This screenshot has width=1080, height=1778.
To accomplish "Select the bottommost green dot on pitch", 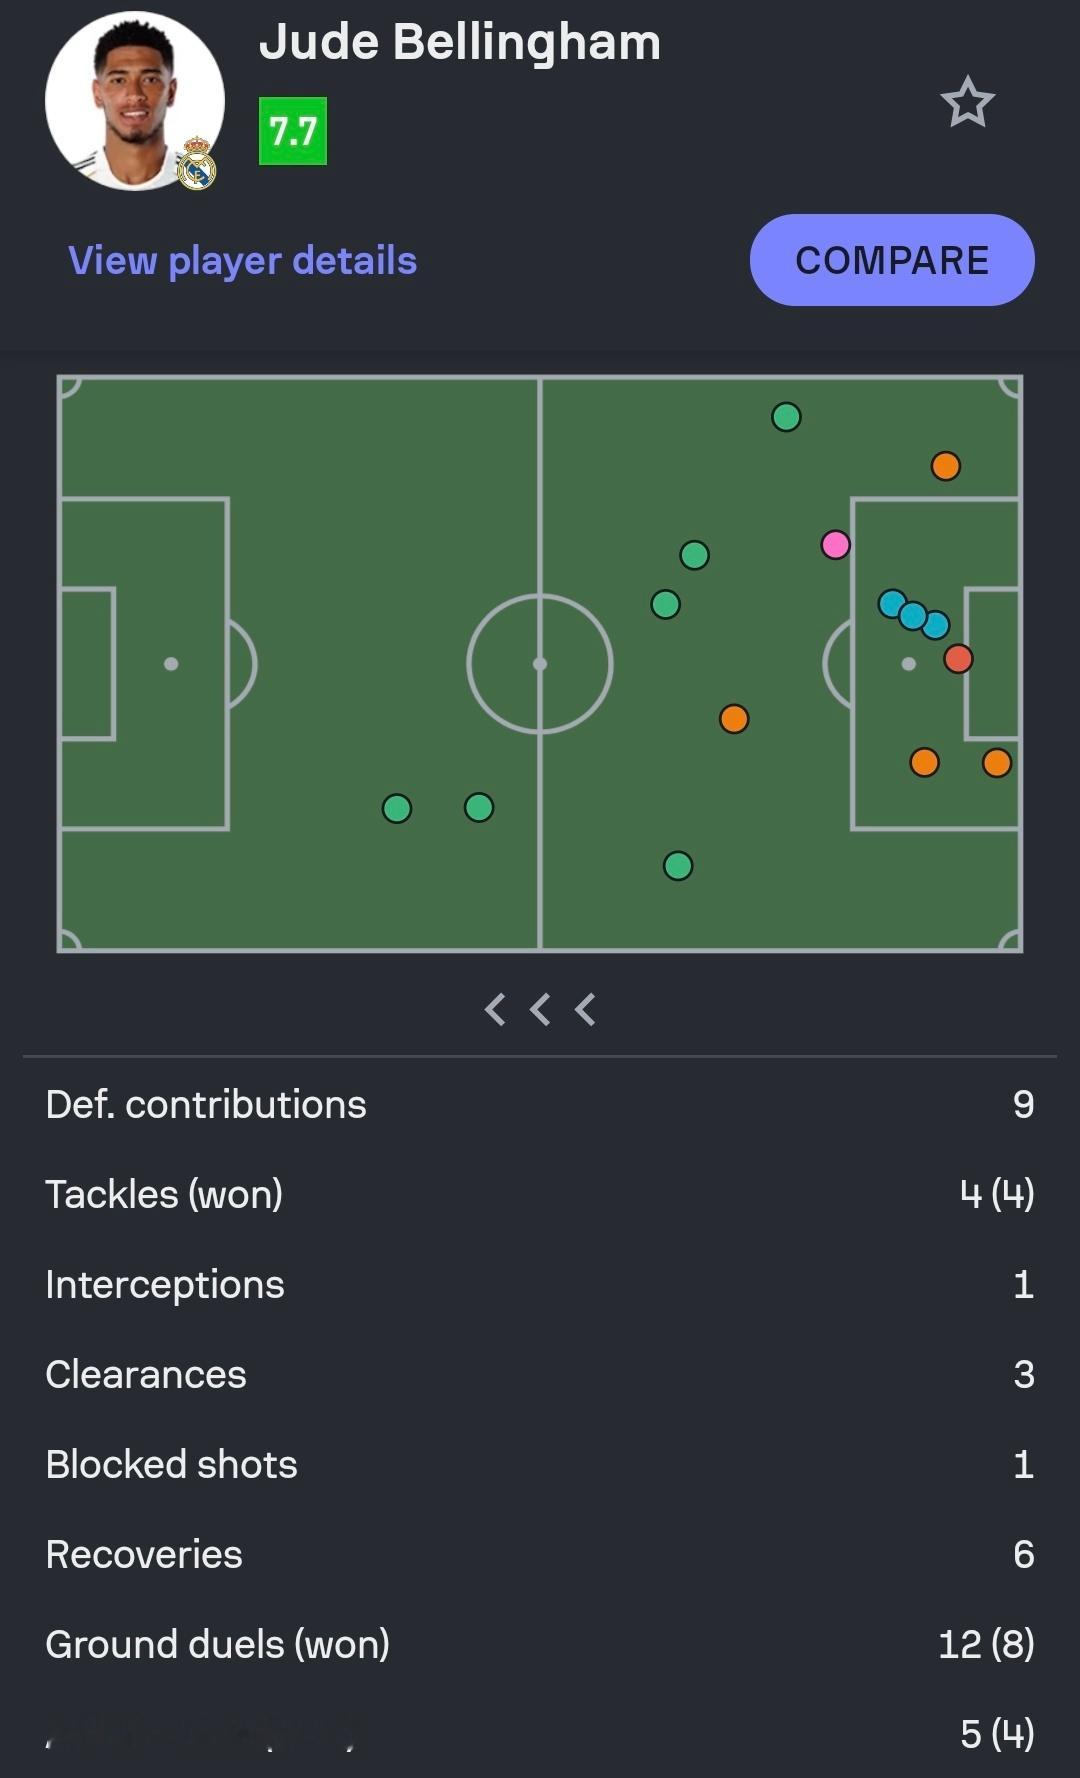I will 678,866.
